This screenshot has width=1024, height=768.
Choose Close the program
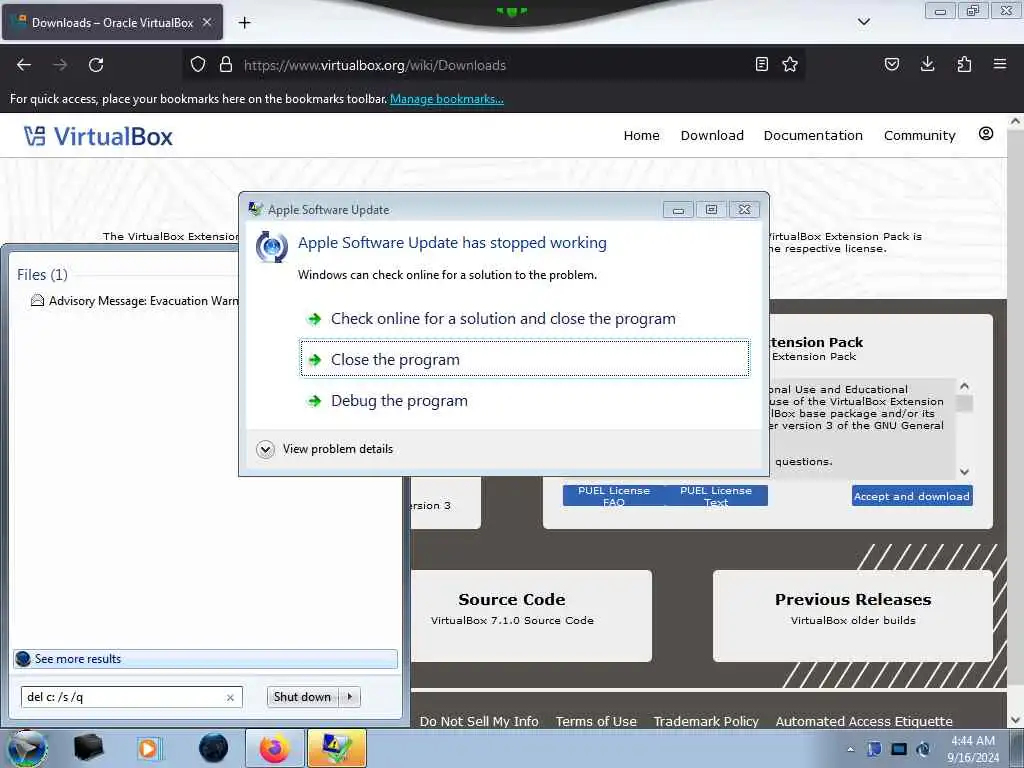tap(525, 359)
